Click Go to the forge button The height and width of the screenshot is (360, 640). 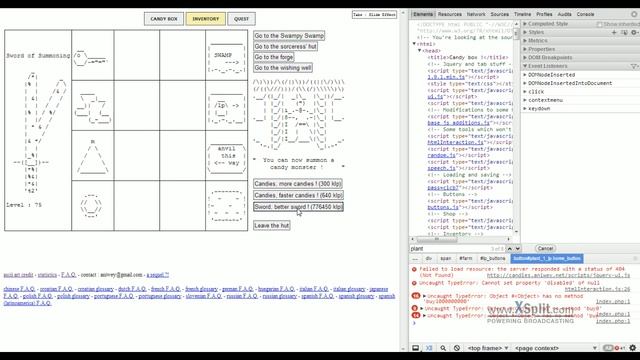point(274,57)
